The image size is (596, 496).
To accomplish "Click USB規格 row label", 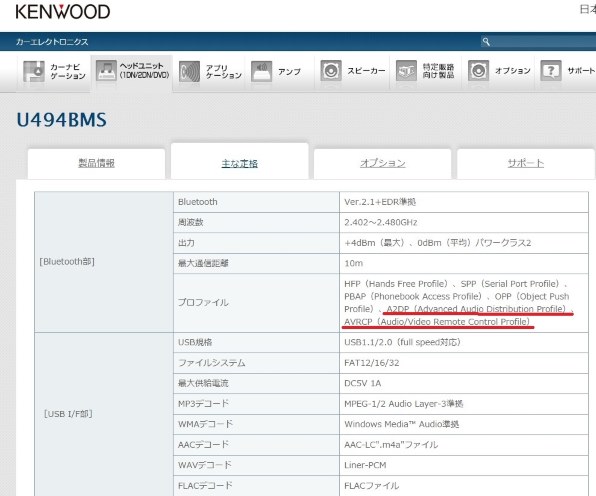I will (x=195, y=342).
